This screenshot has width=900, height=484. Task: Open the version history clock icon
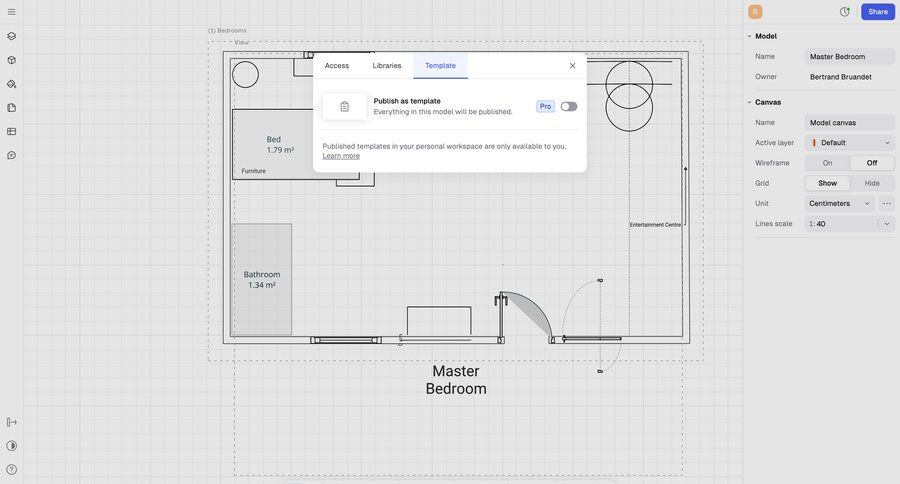(x=845, y=11)
